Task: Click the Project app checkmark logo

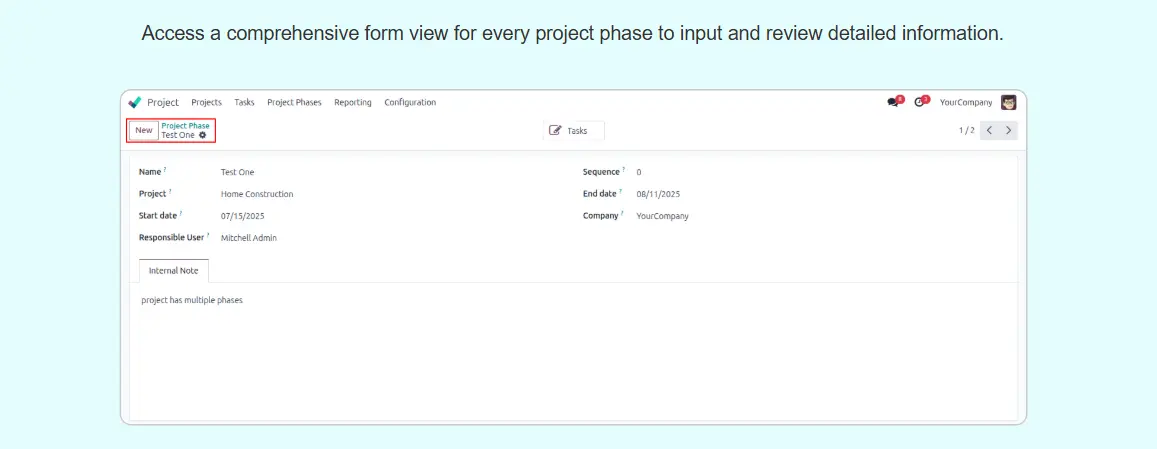Action: point(135,102)
